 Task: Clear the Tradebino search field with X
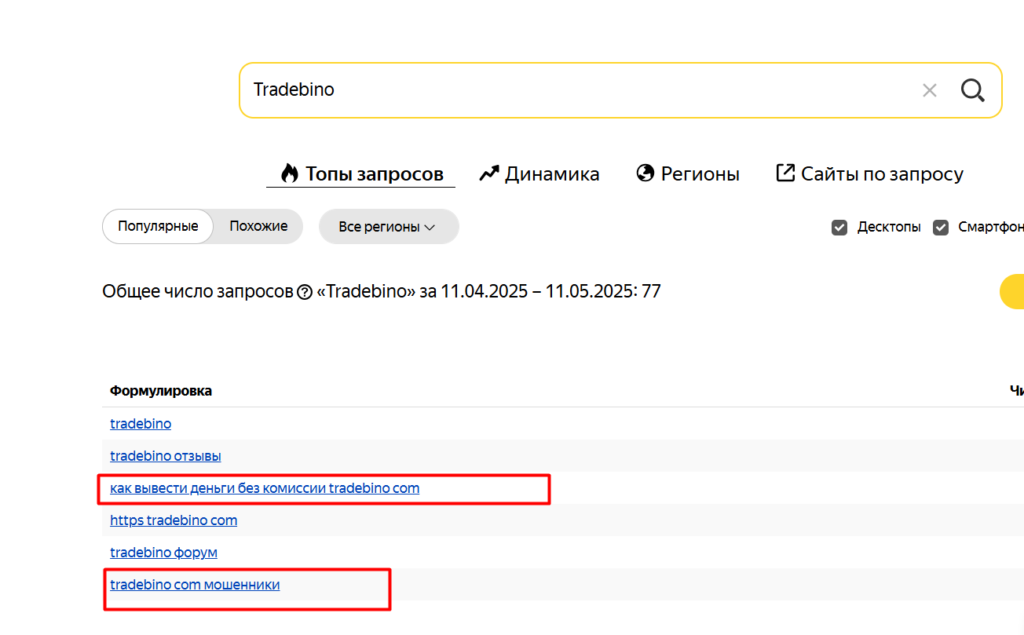929,90
